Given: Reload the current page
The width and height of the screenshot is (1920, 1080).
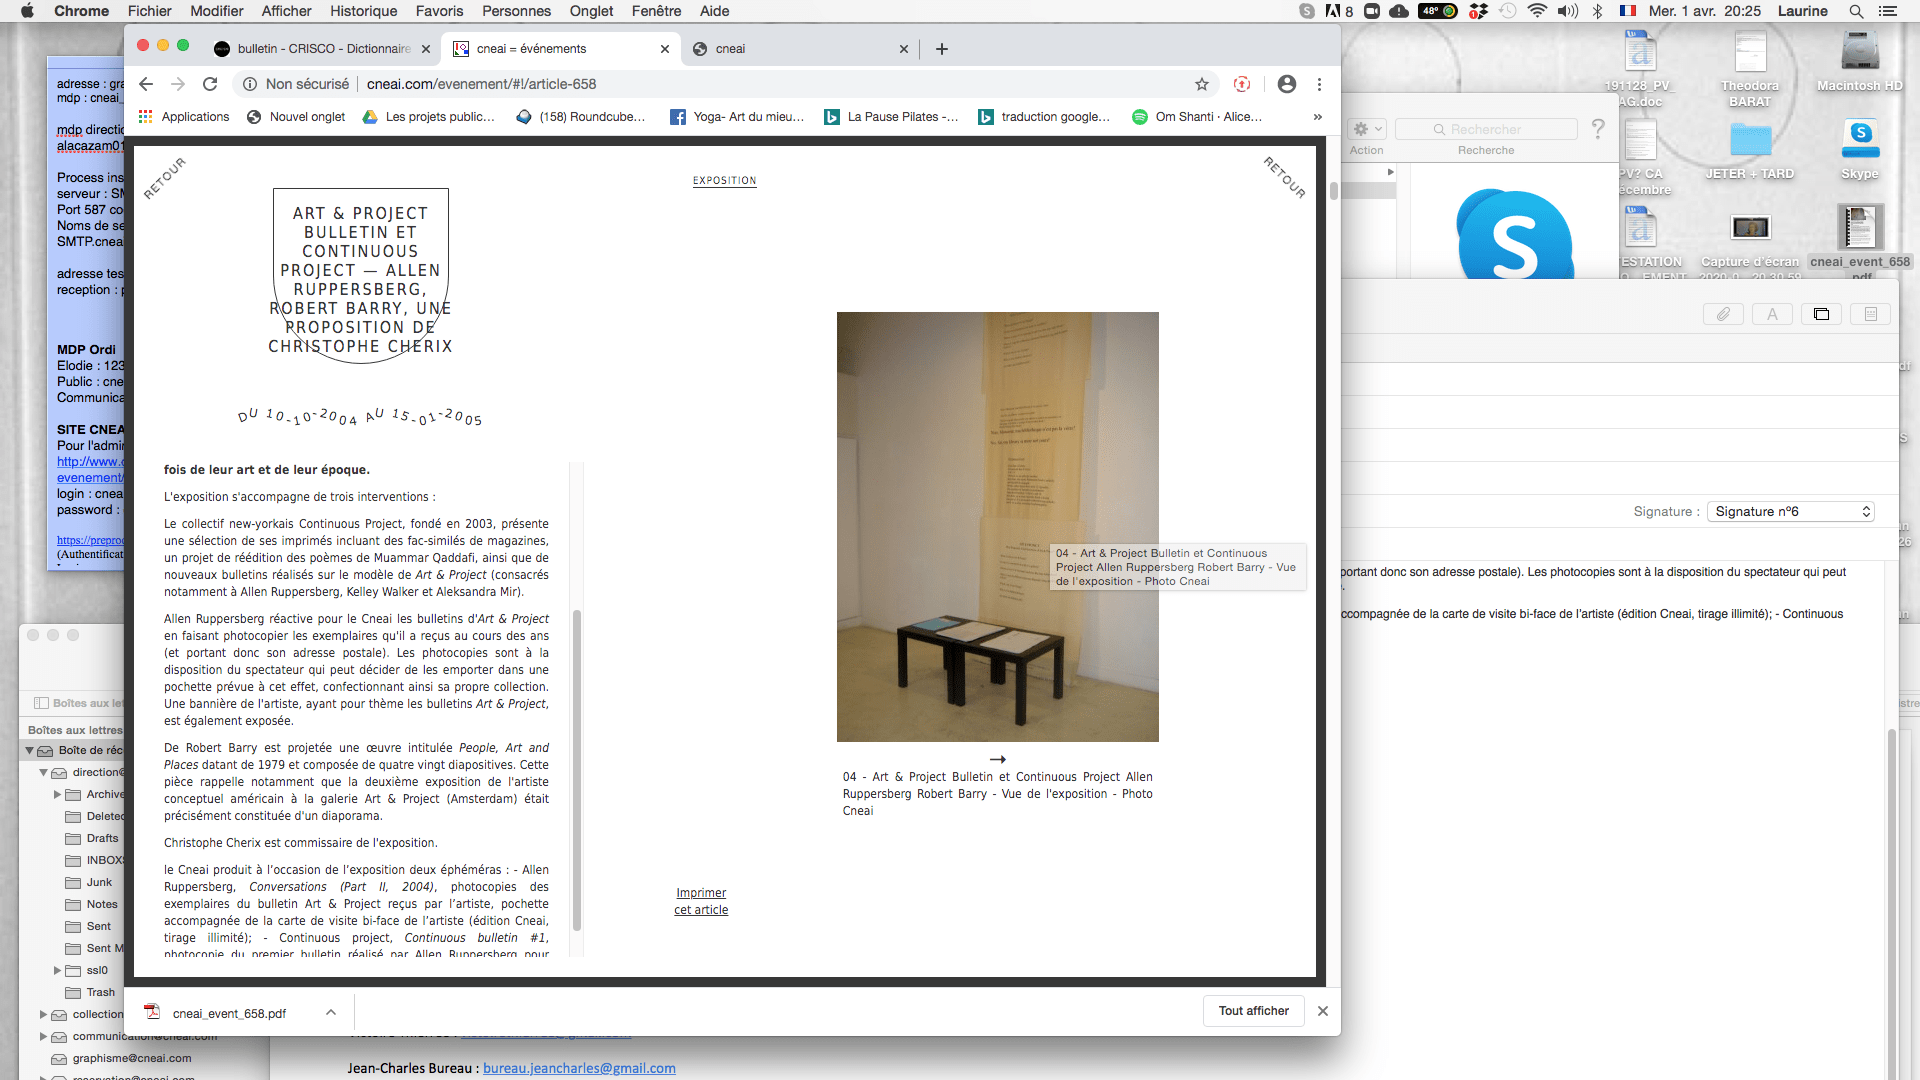Looking at the screenshot, I should point(210,84).
